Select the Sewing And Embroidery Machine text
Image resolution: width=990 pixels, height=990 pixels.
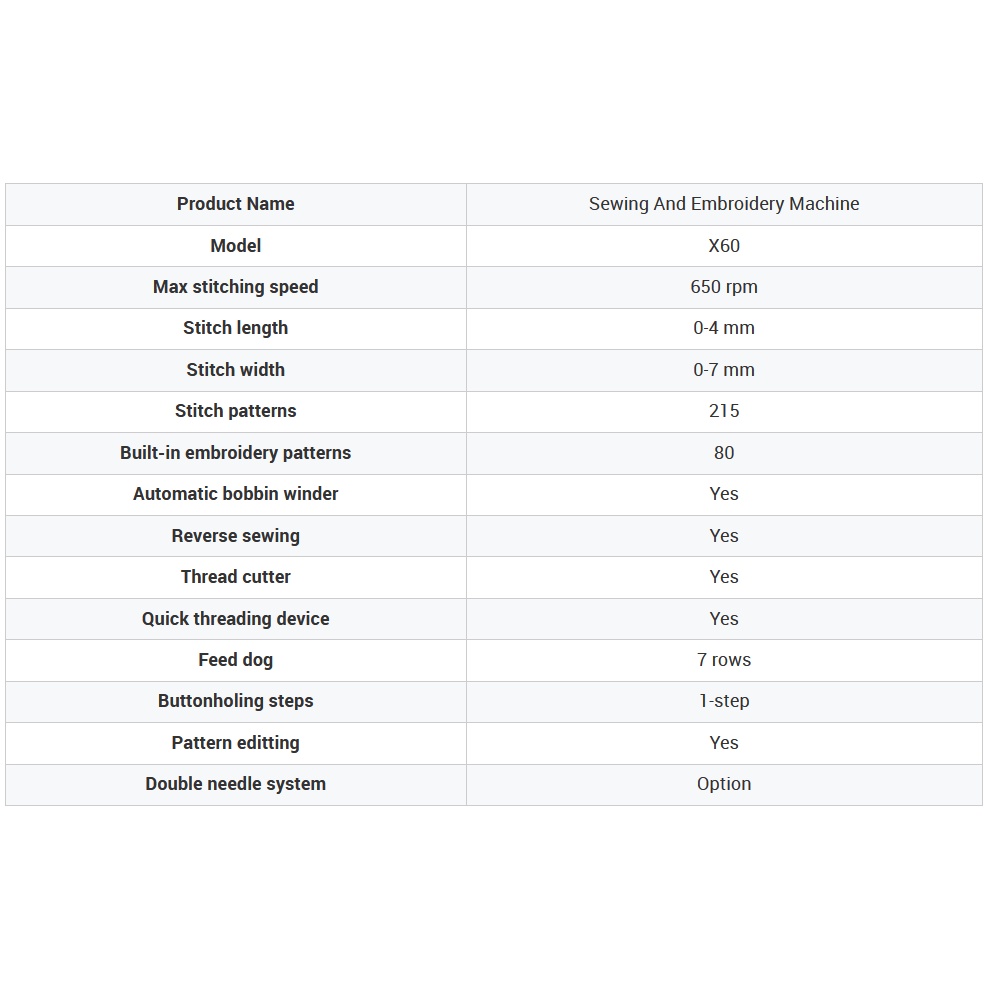[x=724, y=204]
